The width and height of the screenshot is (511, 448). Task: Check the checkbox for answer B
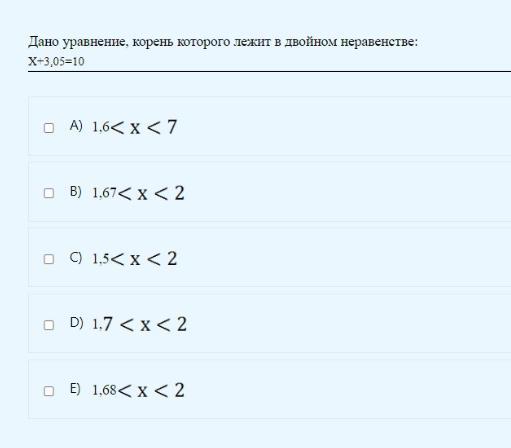[49, 193]
